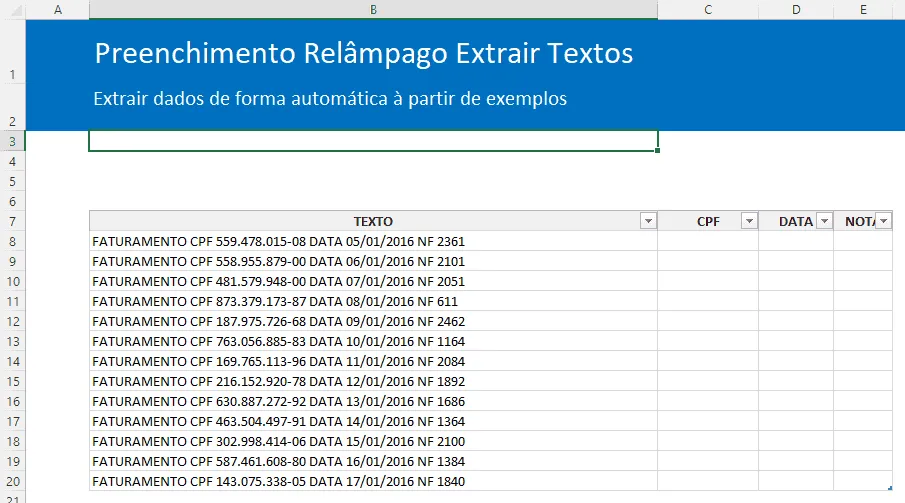The image size is (905, 503).
Task: Select row 20 header
Action: click(x=13, y=482)
